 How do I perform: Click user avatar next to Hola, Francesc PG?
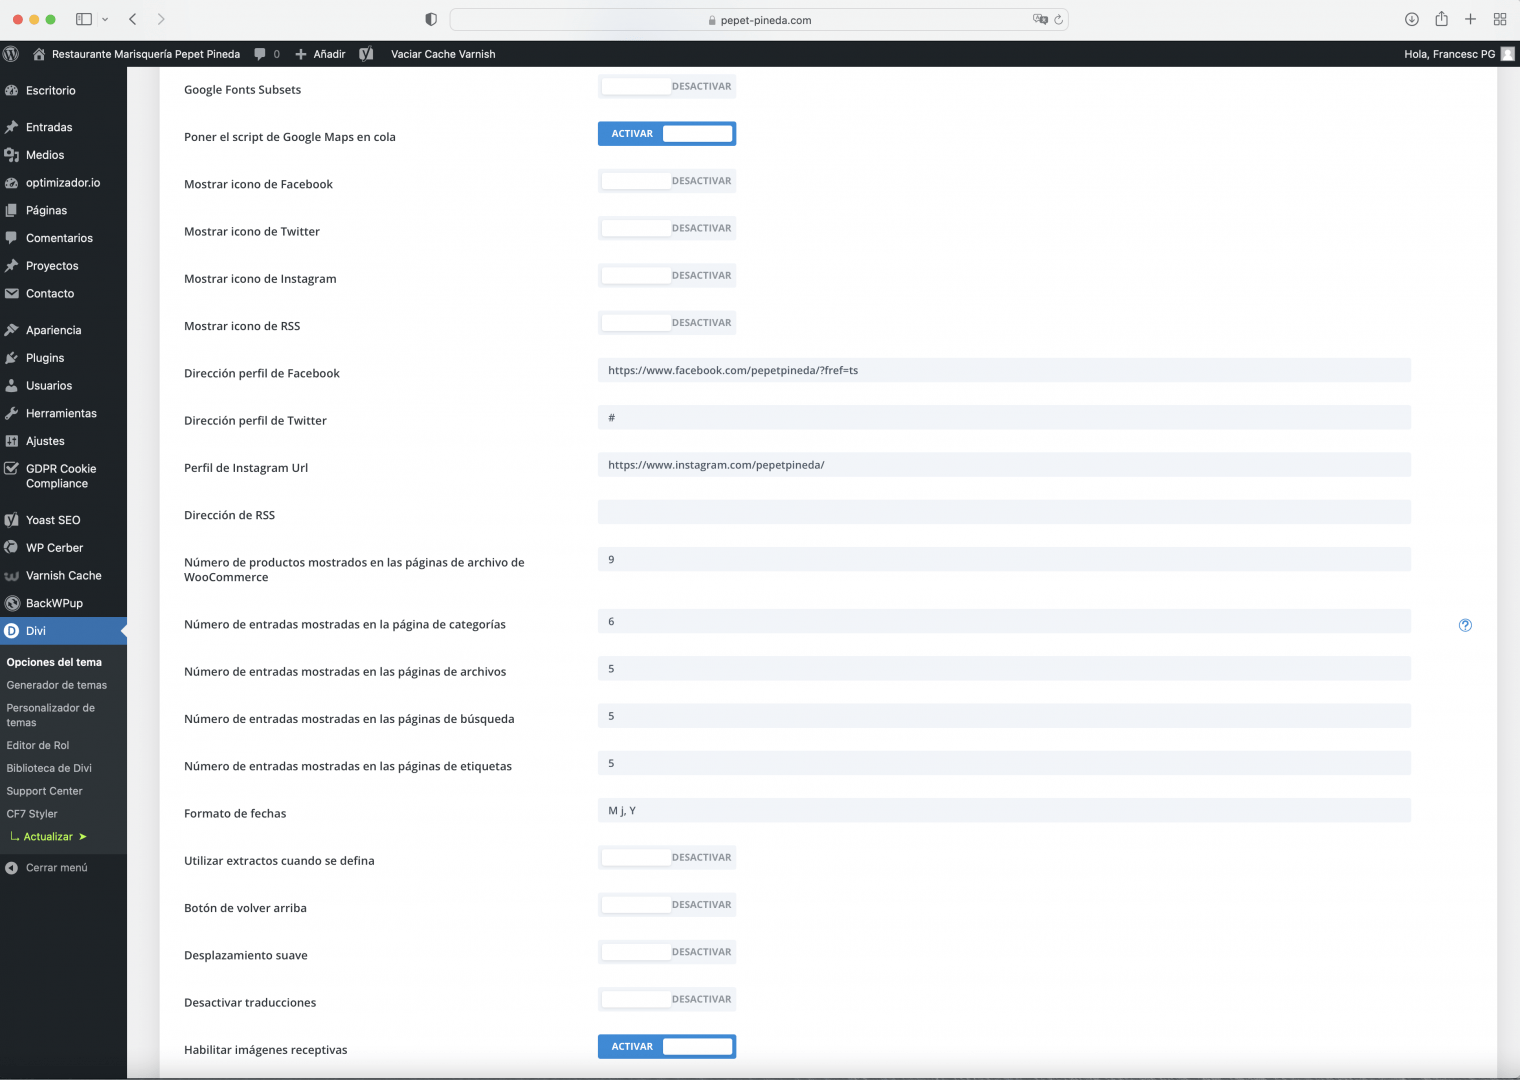[1508, 54]
